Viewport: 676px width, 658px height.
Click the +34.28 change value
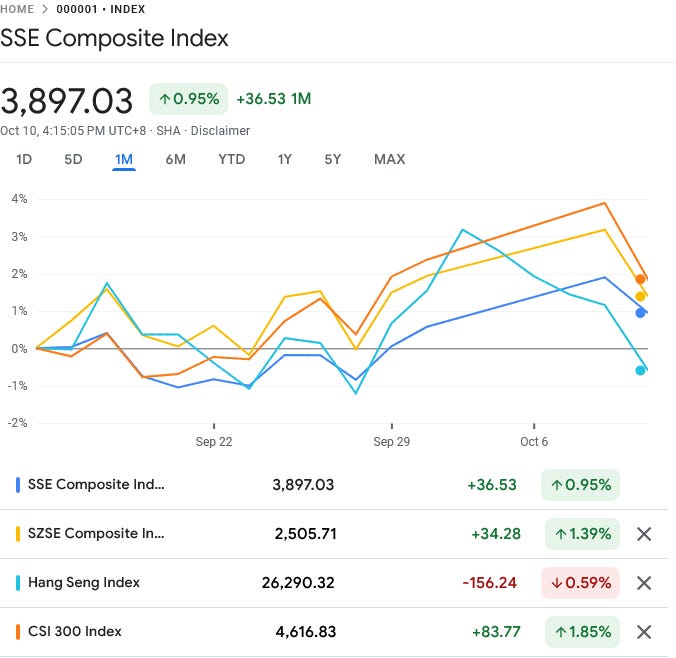496,534
